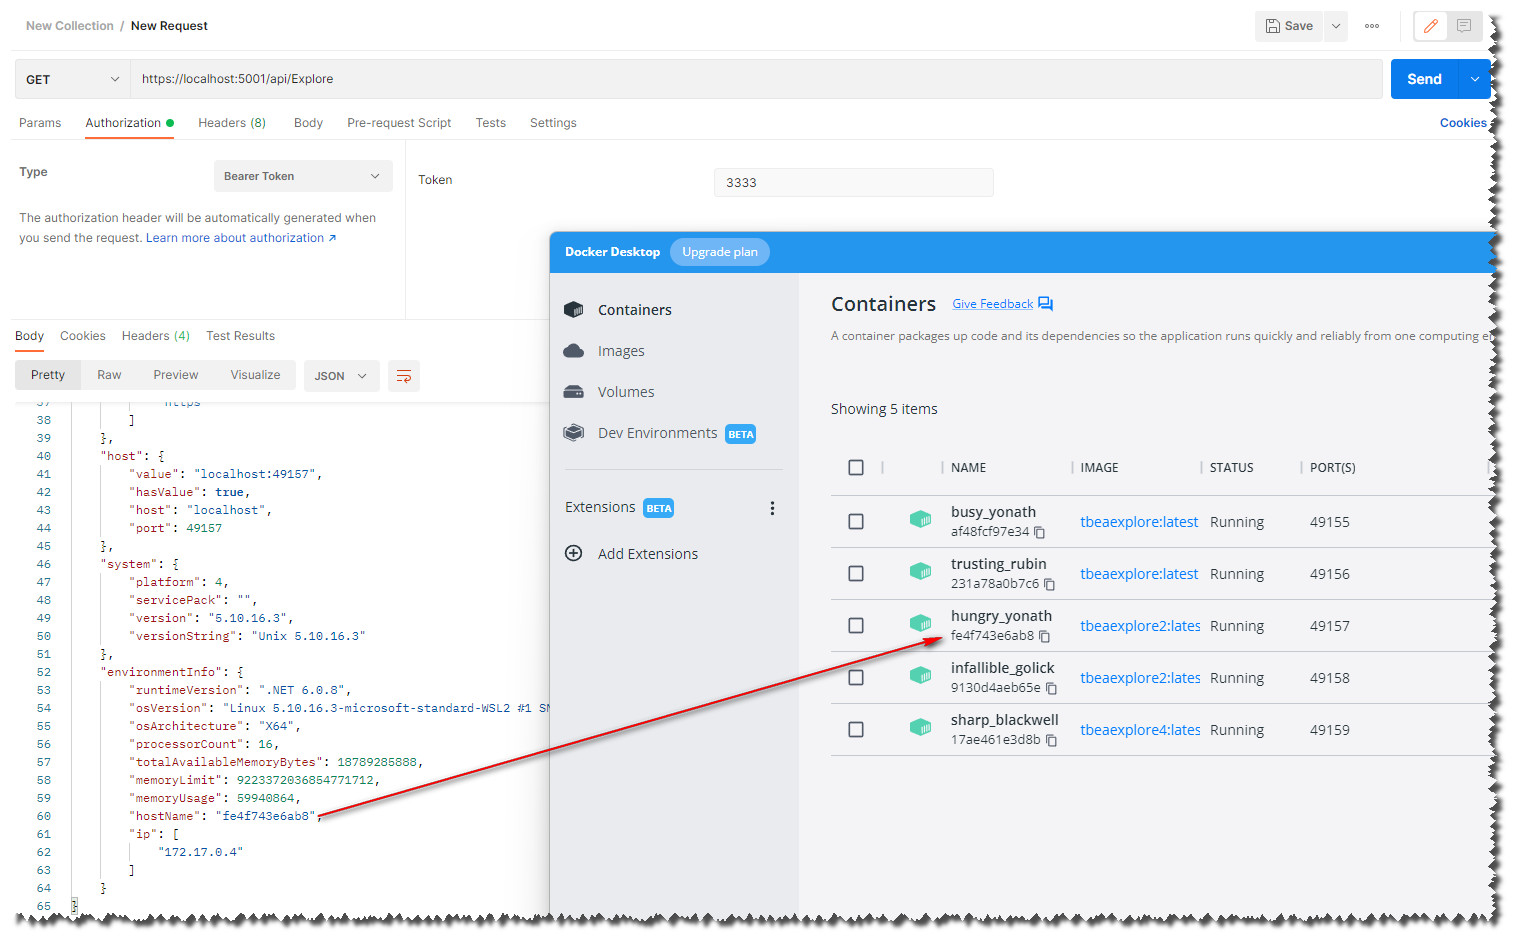Sort containers by the NAME column header
The image size is (1514, 938).
pyautogui.click(x=968, y=468)
